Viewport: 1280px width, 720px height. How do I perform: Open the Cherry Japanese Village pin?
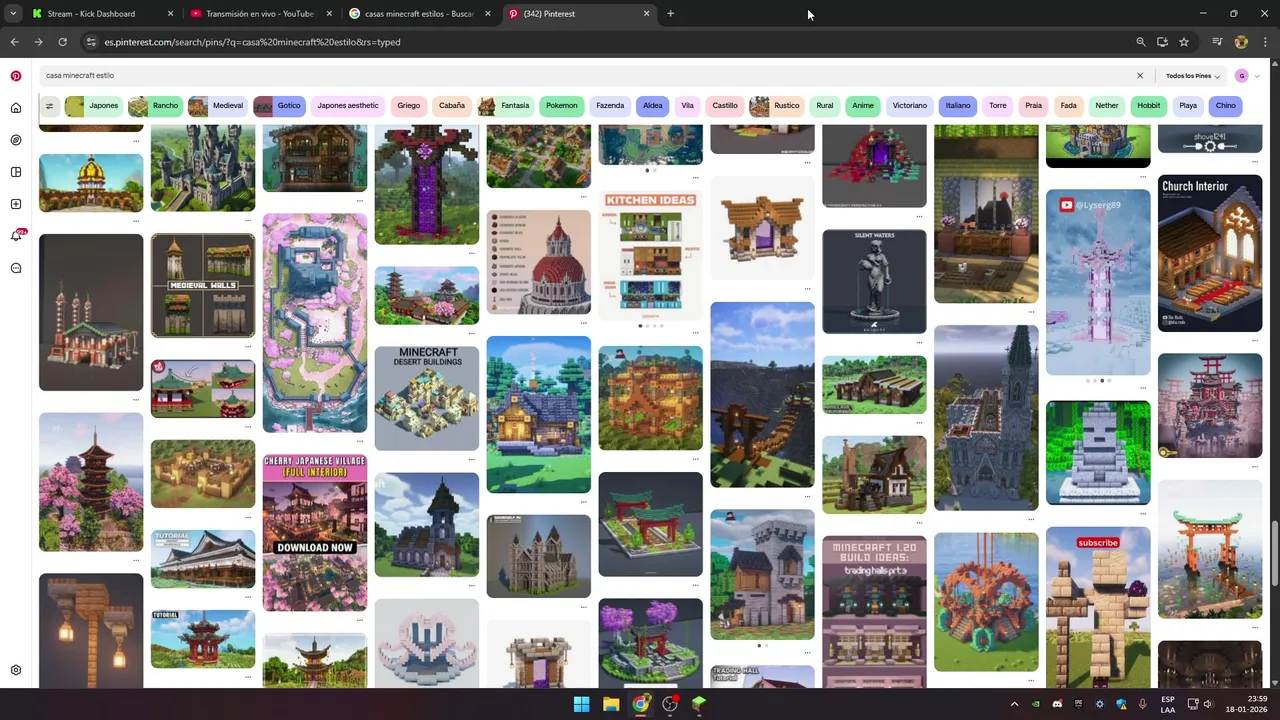pyautogui.click(x=315, y=532)
